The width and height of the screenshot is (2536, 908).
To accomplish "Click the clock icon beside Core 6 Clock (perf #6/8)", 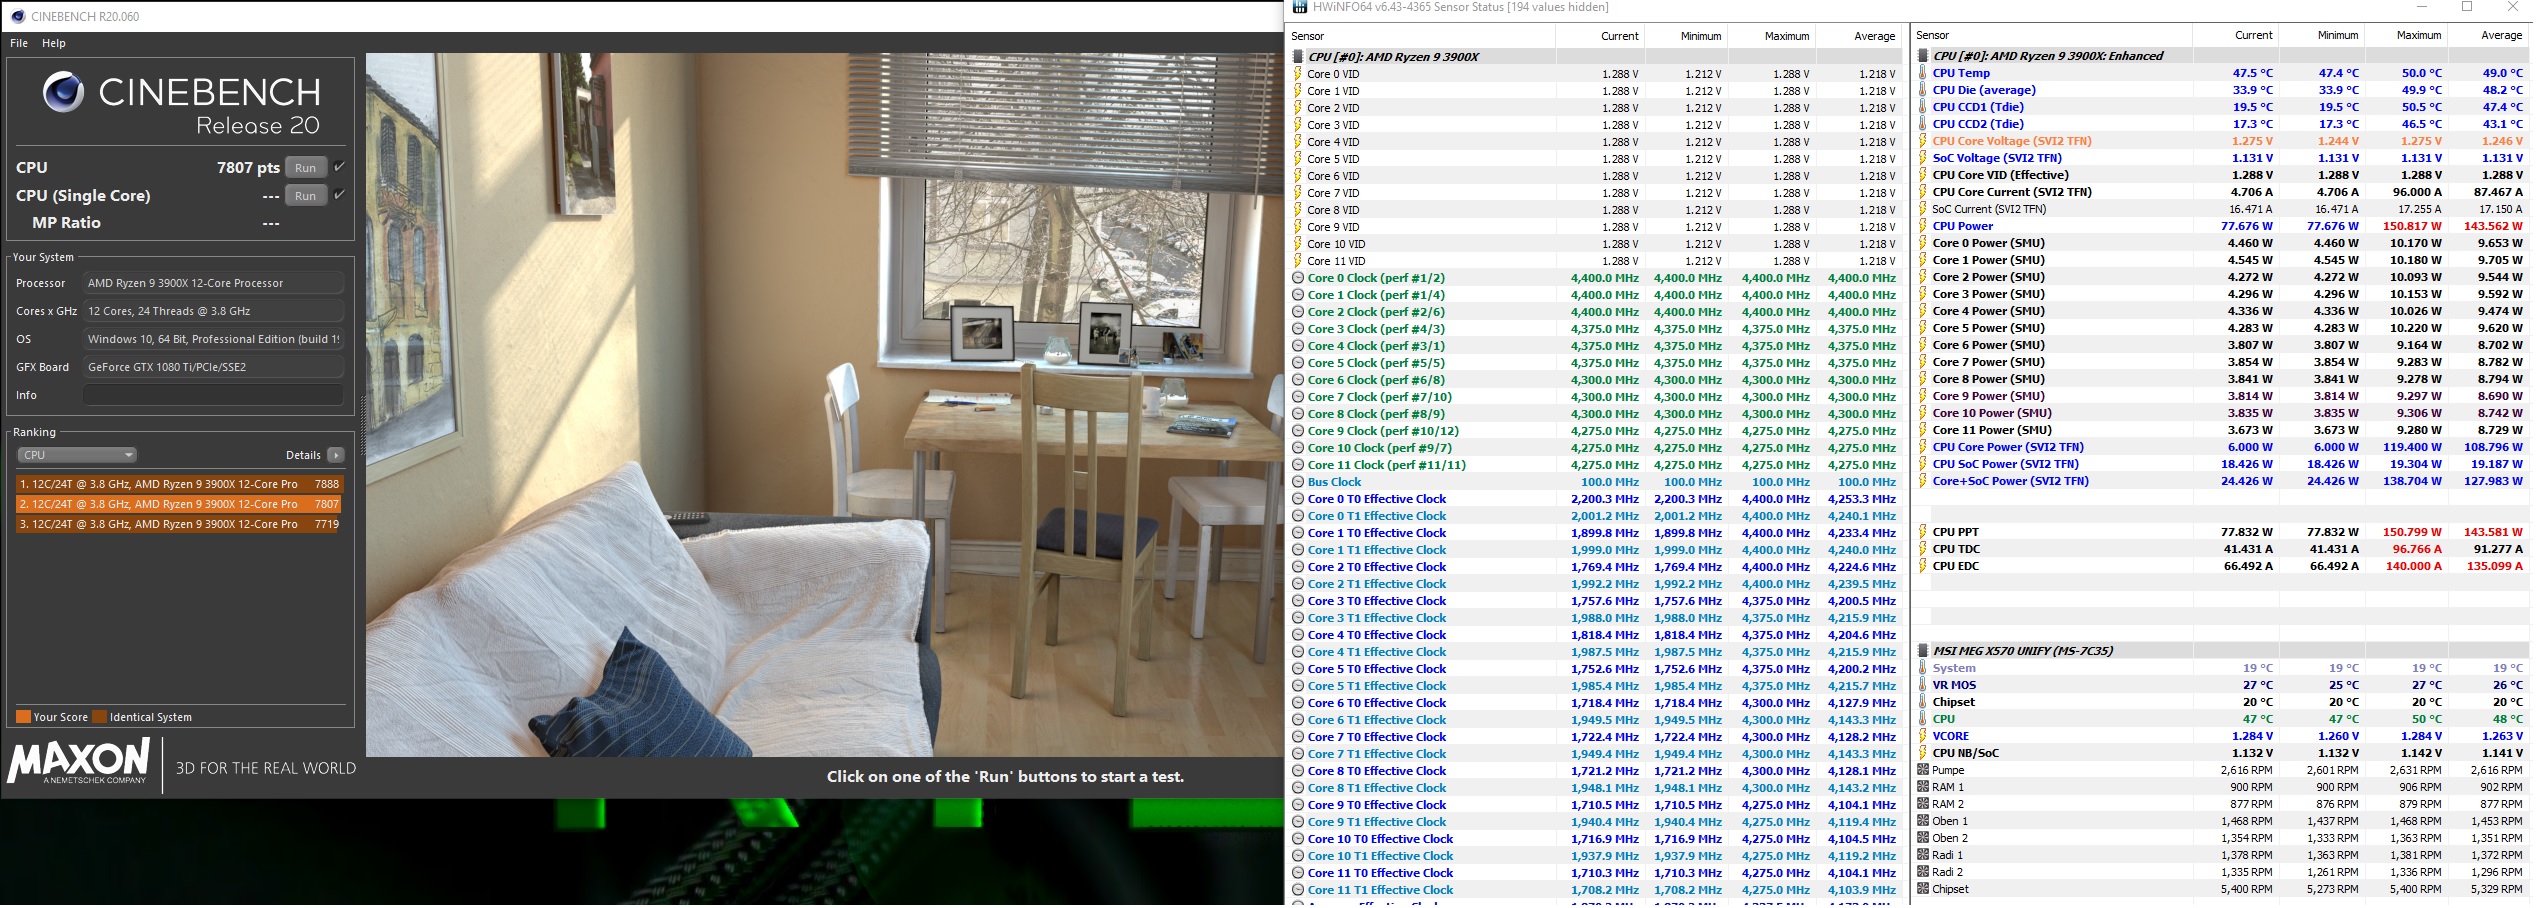I will (1298, 380).
